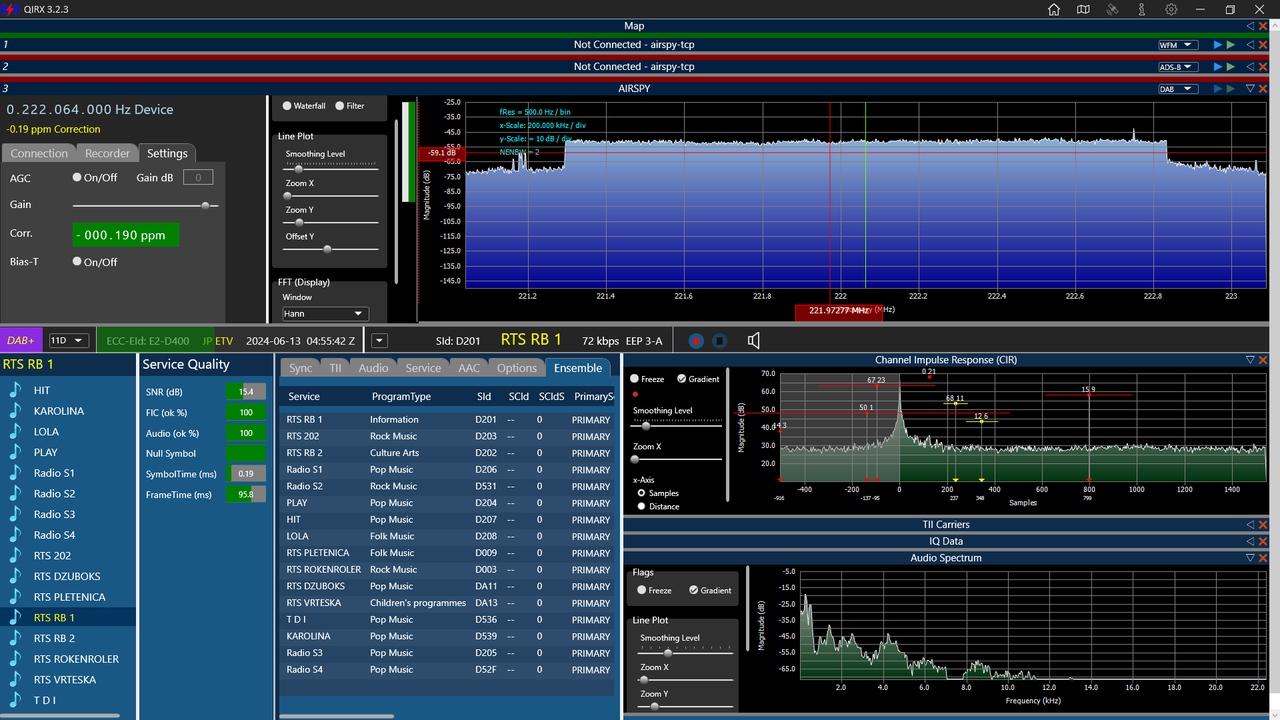This screenshot has width=1280, height=720.
Task: Close the AIRSPY panel with orange X
Action: [1263, 89]
